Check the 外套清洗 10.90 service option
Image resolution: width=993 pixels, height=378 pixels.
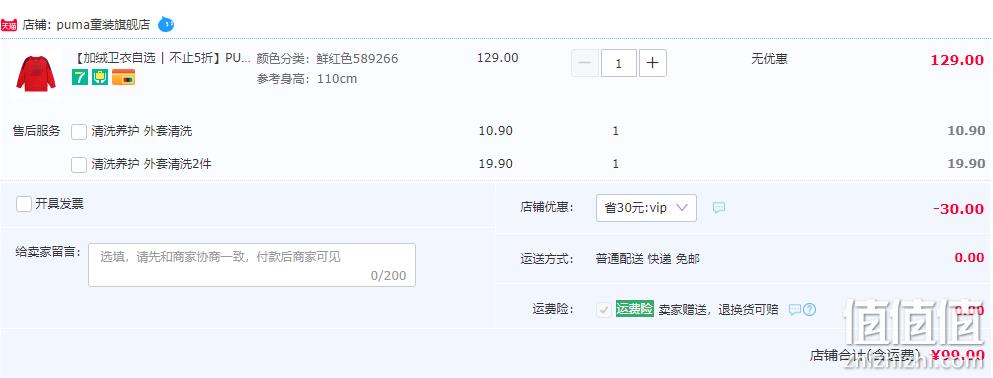(79, 132)
